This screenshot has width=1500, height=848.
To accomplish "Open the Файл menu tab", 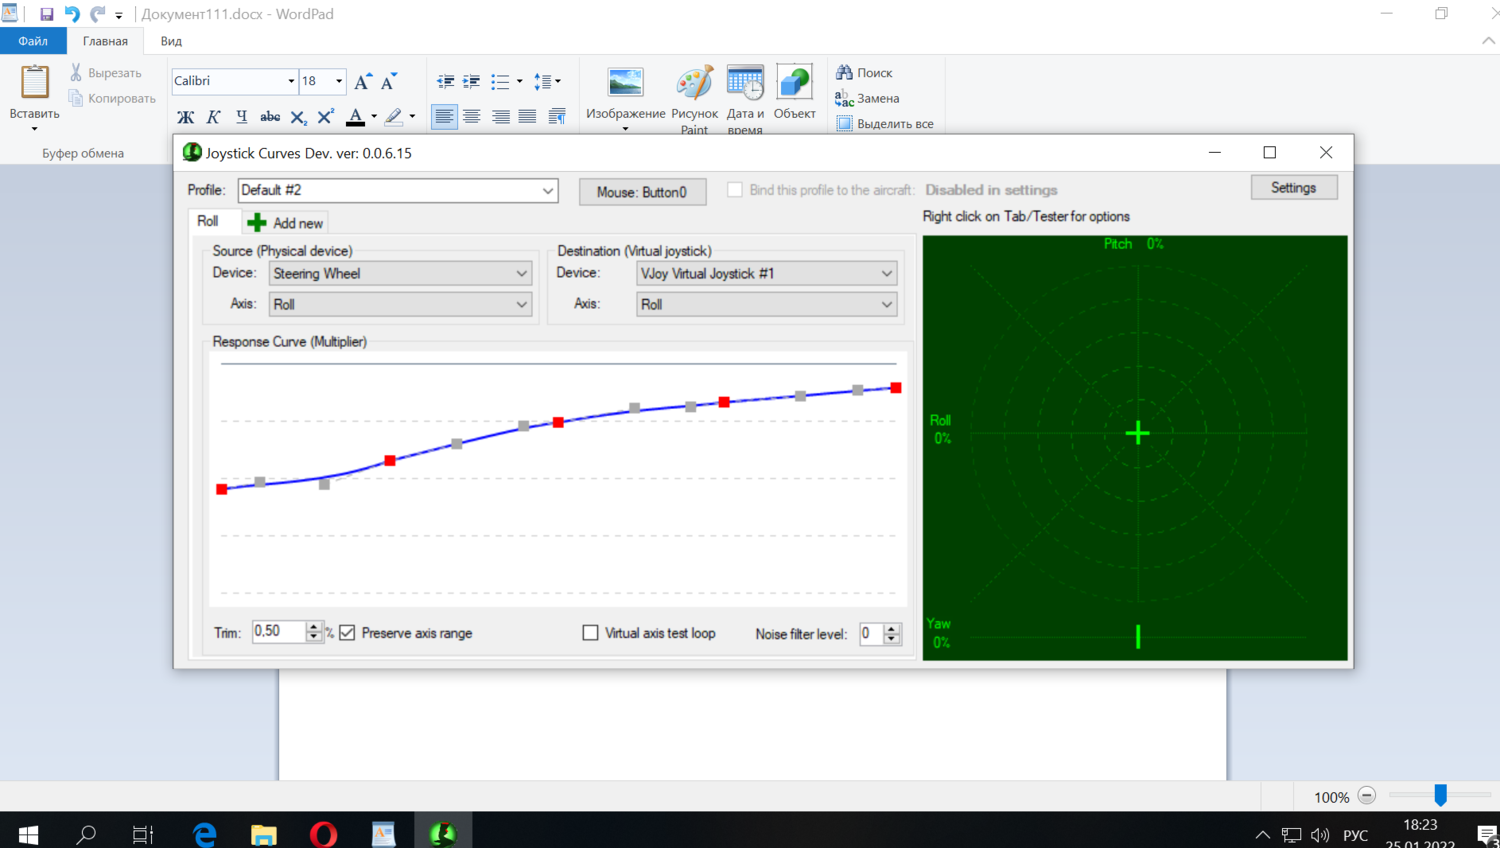I will (x=33, y=41).
